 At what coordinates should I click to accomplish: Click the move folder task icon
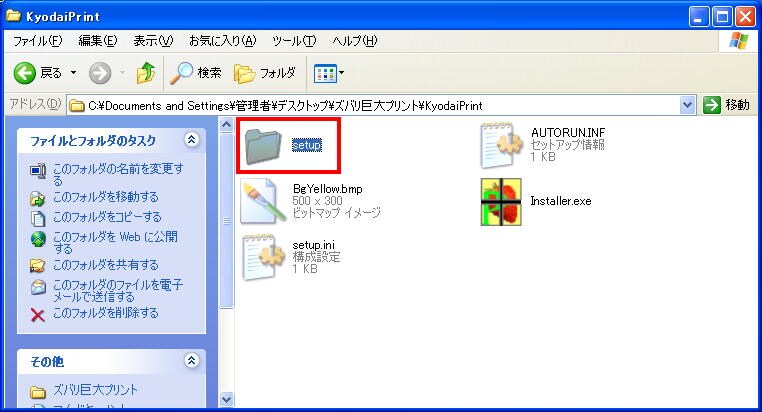38,198
